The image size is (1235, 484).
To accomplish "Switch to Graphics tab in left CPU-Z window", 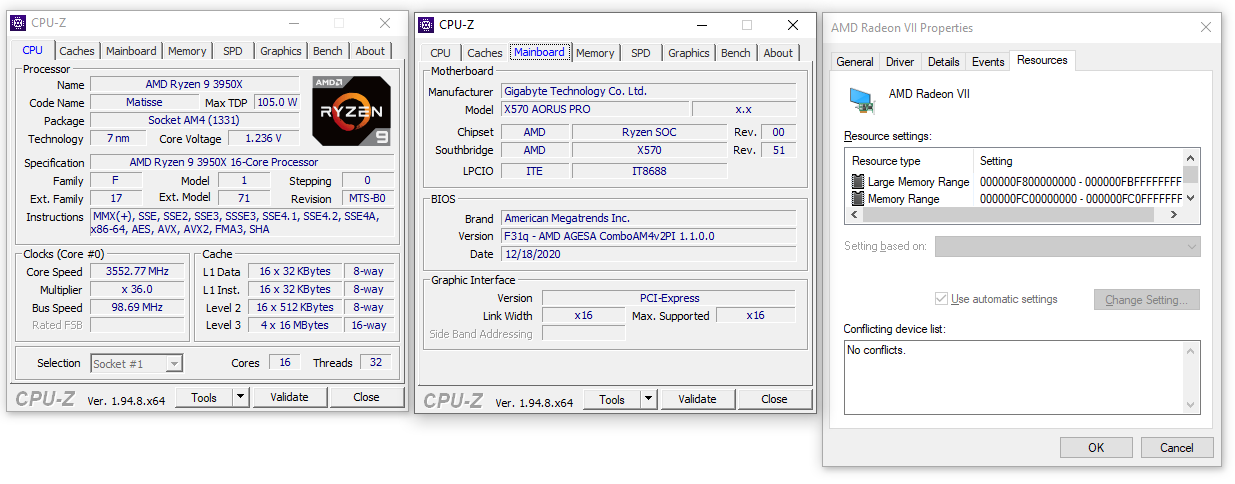I will coord(281,51).
